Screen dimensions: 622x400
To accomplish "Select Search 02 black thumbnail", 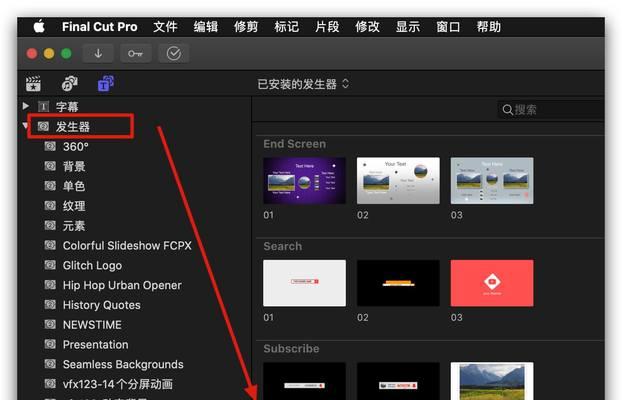I will pos(398,283).
